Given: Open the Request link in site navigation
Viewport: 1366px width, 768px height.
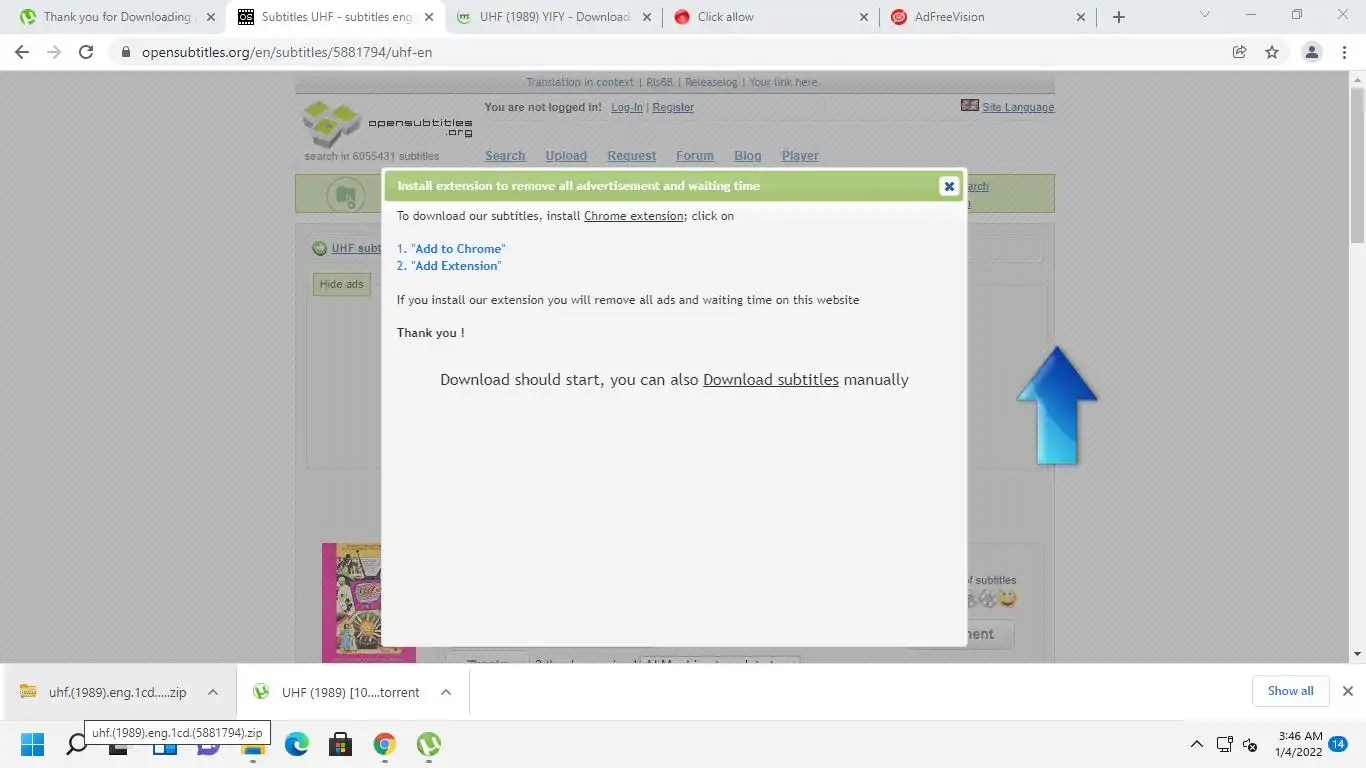Looking at the screenshot, I should pyautogui.click(x=631, y=156).
